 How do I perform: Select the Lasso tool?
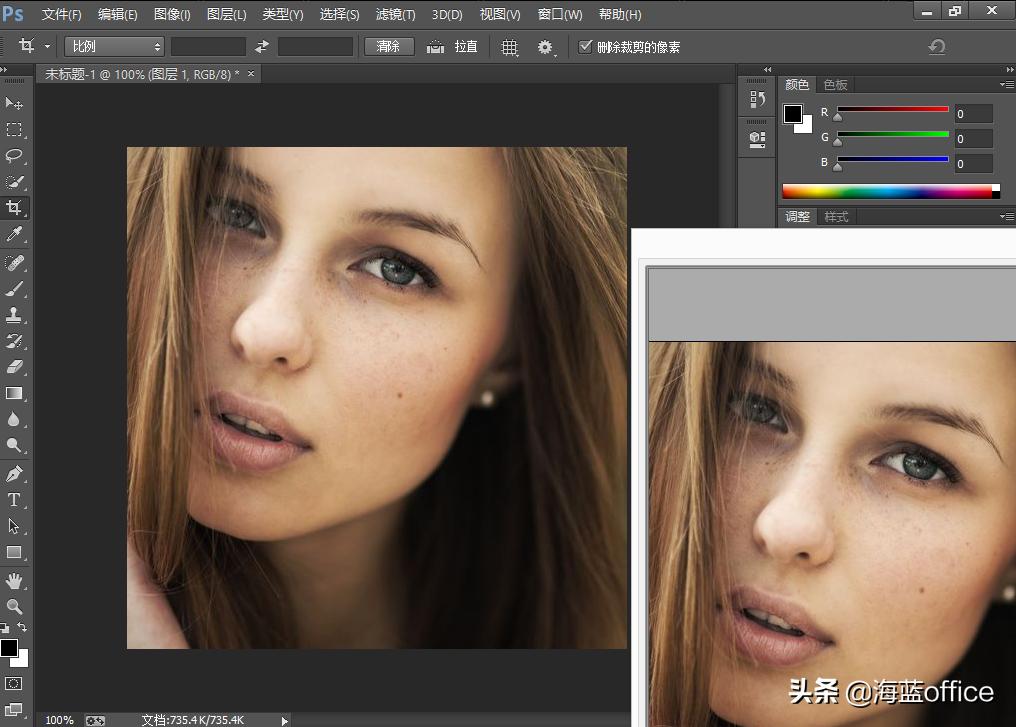[14, 156]
